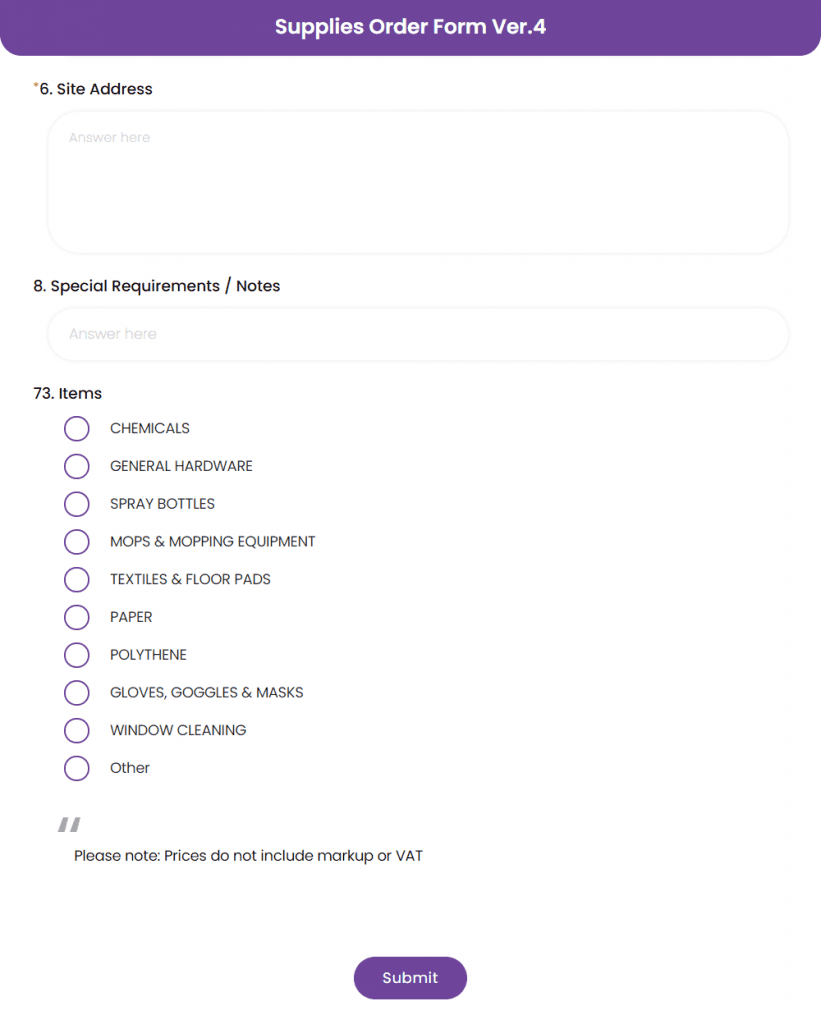Screen dimensions: 821x1024
Task: Click the quotation mark icon above the note
Action: point(69,823)
